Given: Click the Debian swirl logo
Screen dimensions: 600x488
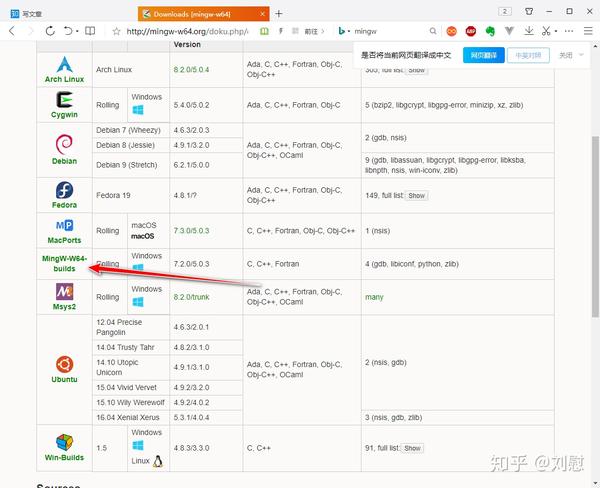Looking at the screenshot, I should tap(64, 144).
